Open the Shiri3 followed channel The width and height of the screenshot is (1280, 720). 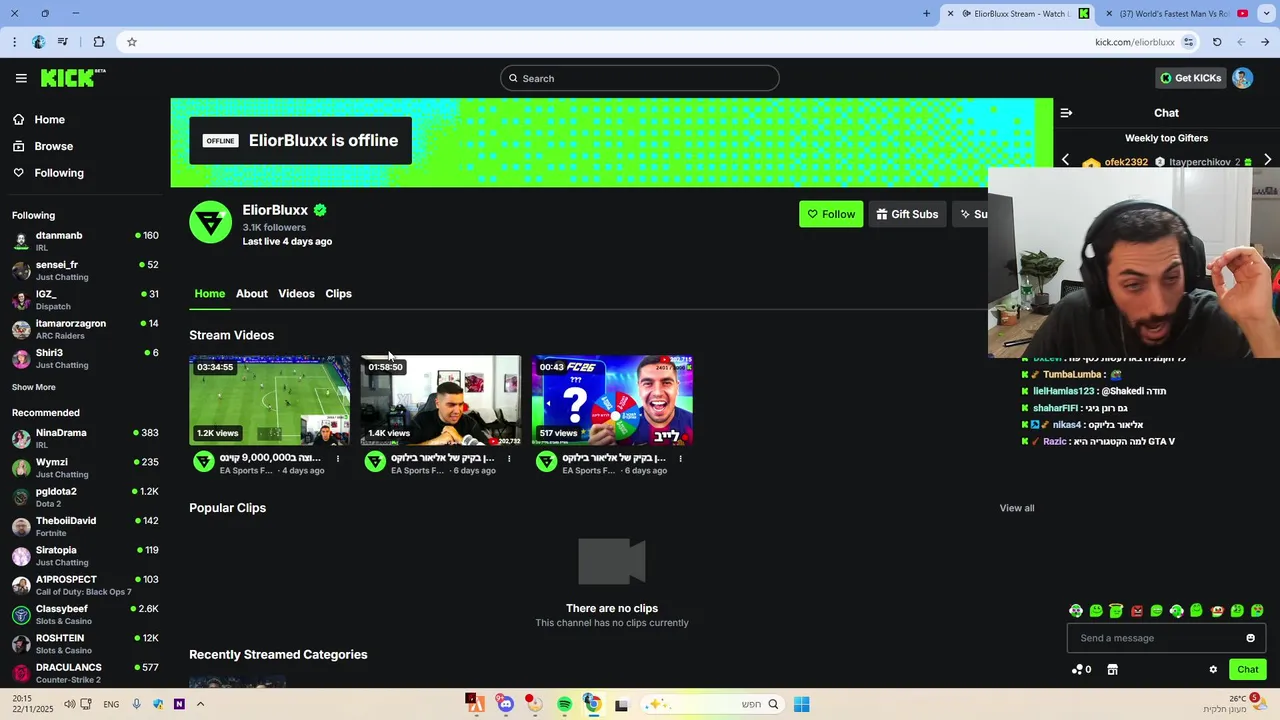click(85, 358)
